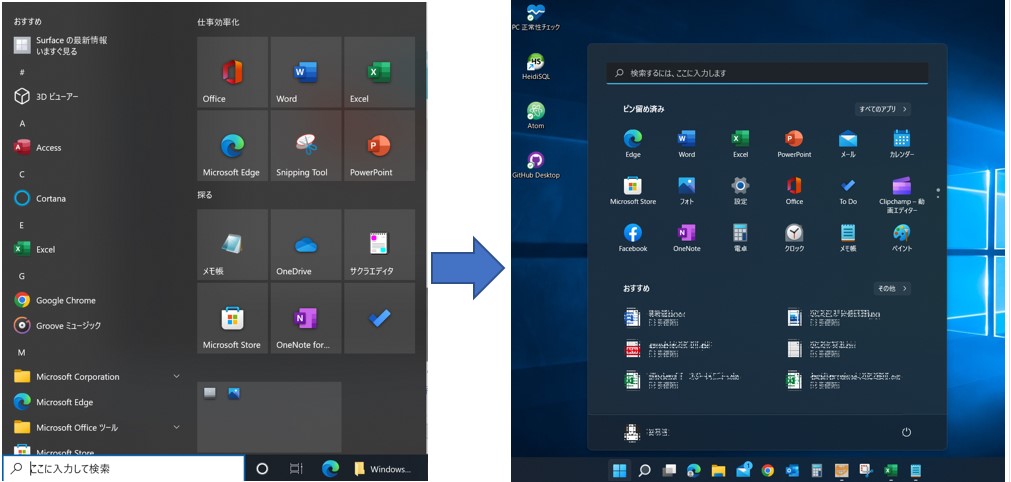Launch the サクラエディタ tile
The height and width of the screenshot is (482, 1011).
click(379, 245)
